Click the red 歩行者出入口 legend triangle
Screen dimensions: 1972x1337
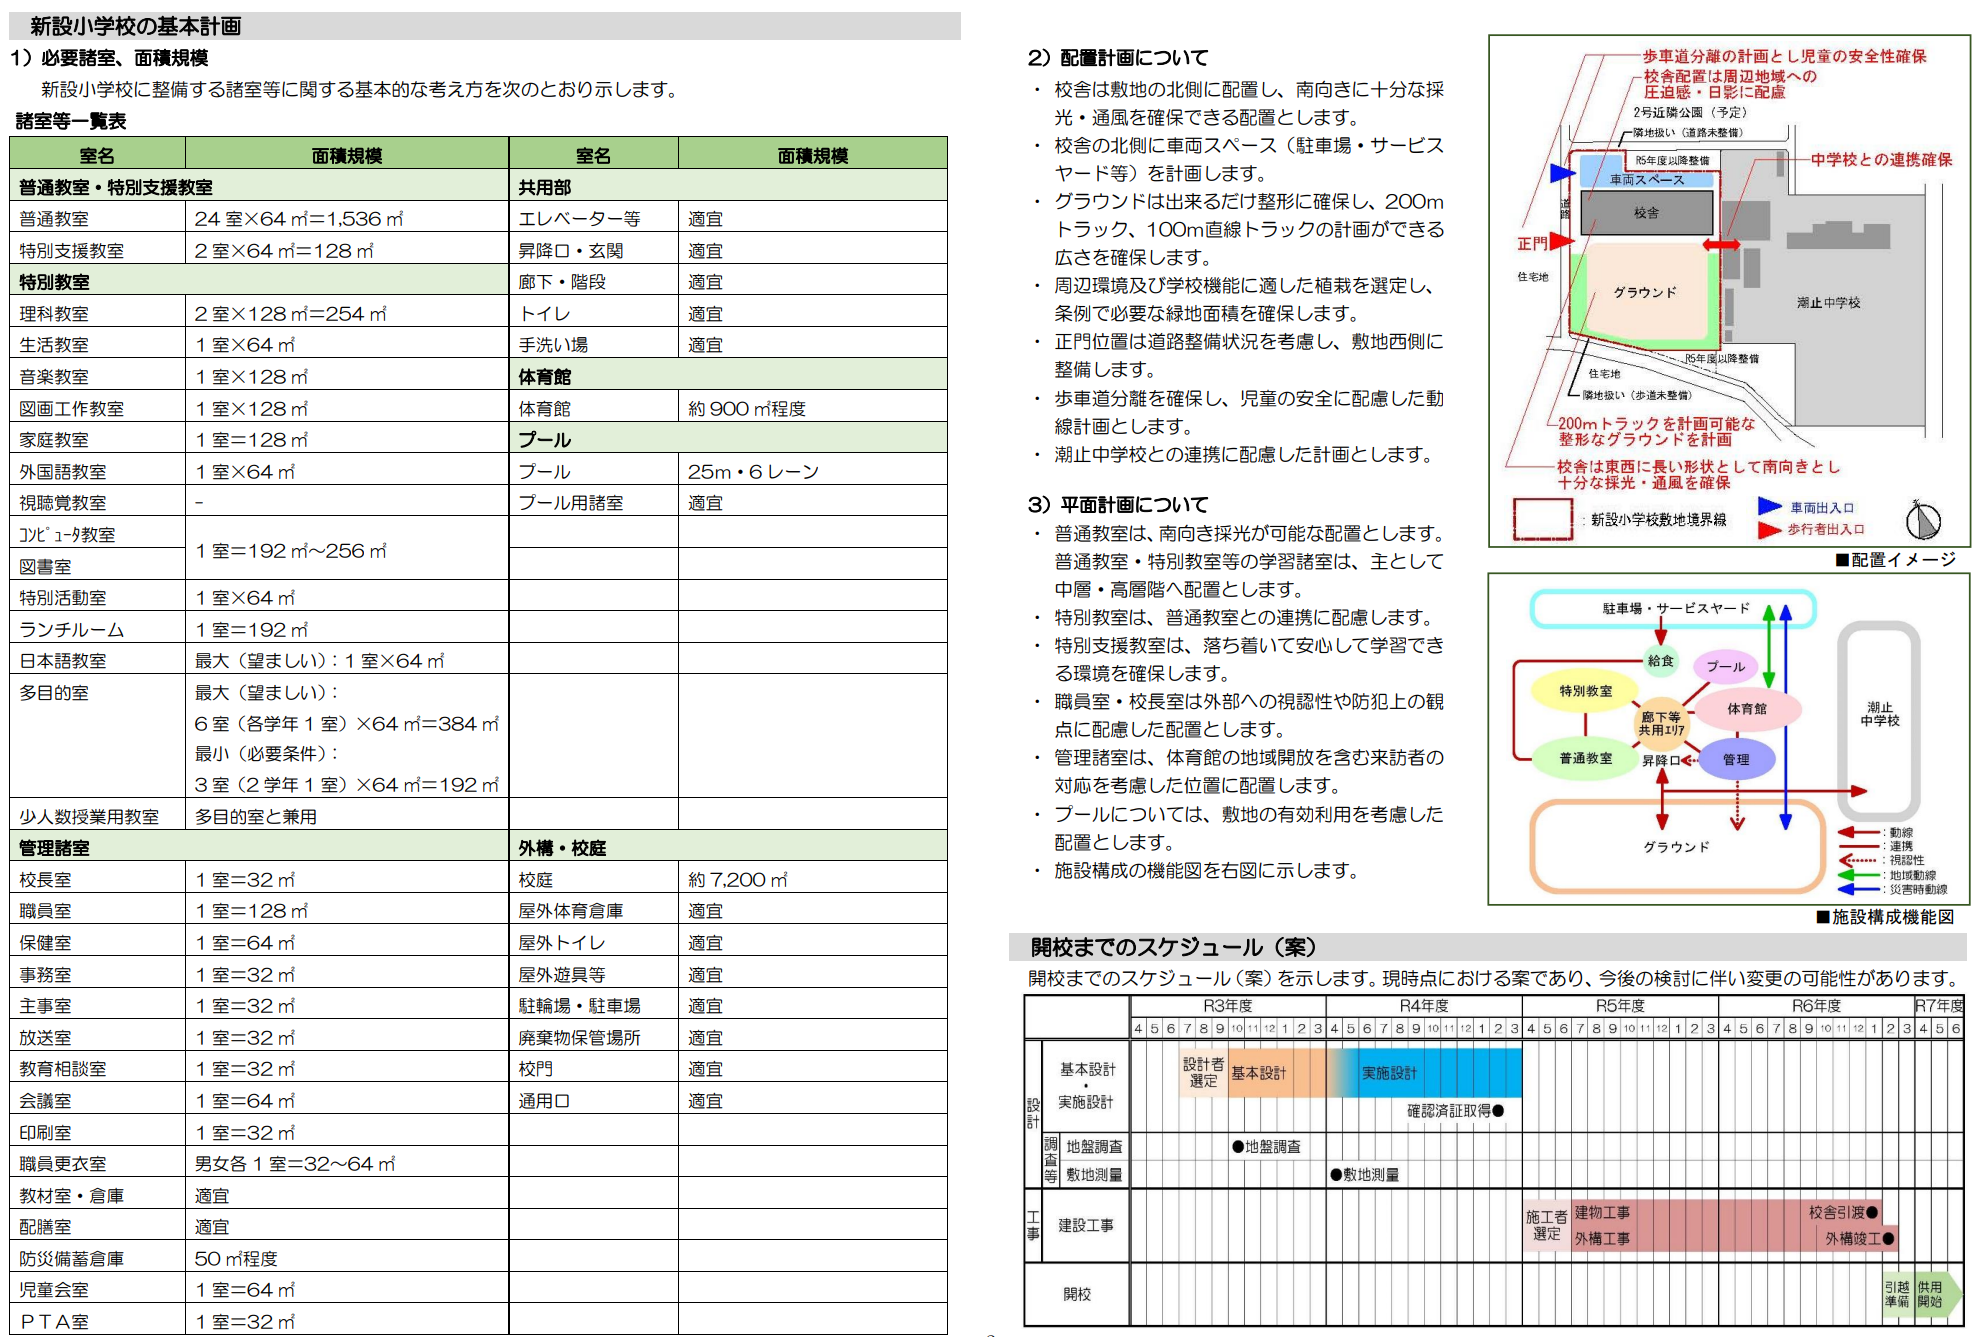pyautogui.click(x=1769, y=529)
